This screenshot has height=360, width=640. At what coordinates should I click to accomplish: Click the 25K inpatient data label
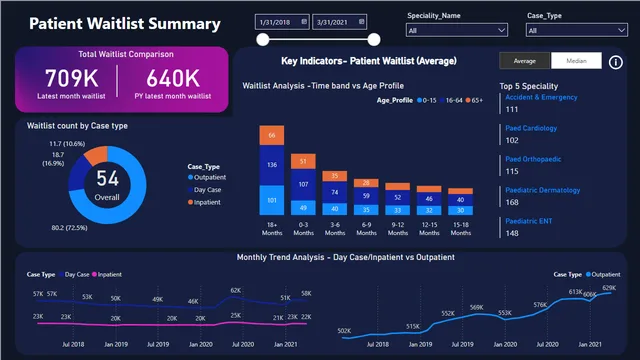(236, 316)
